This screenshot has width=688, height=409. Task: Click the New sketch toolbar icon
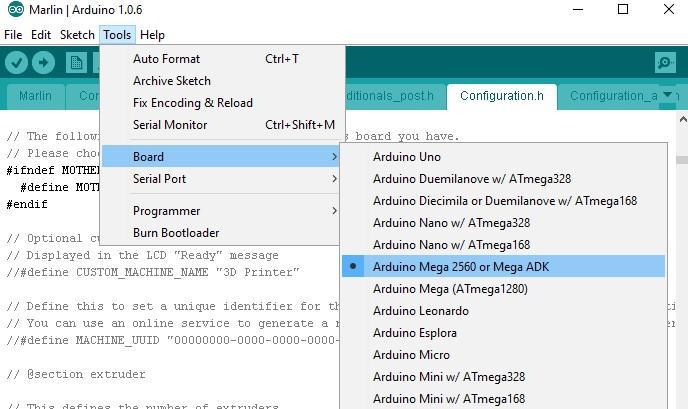pos(76,63)
